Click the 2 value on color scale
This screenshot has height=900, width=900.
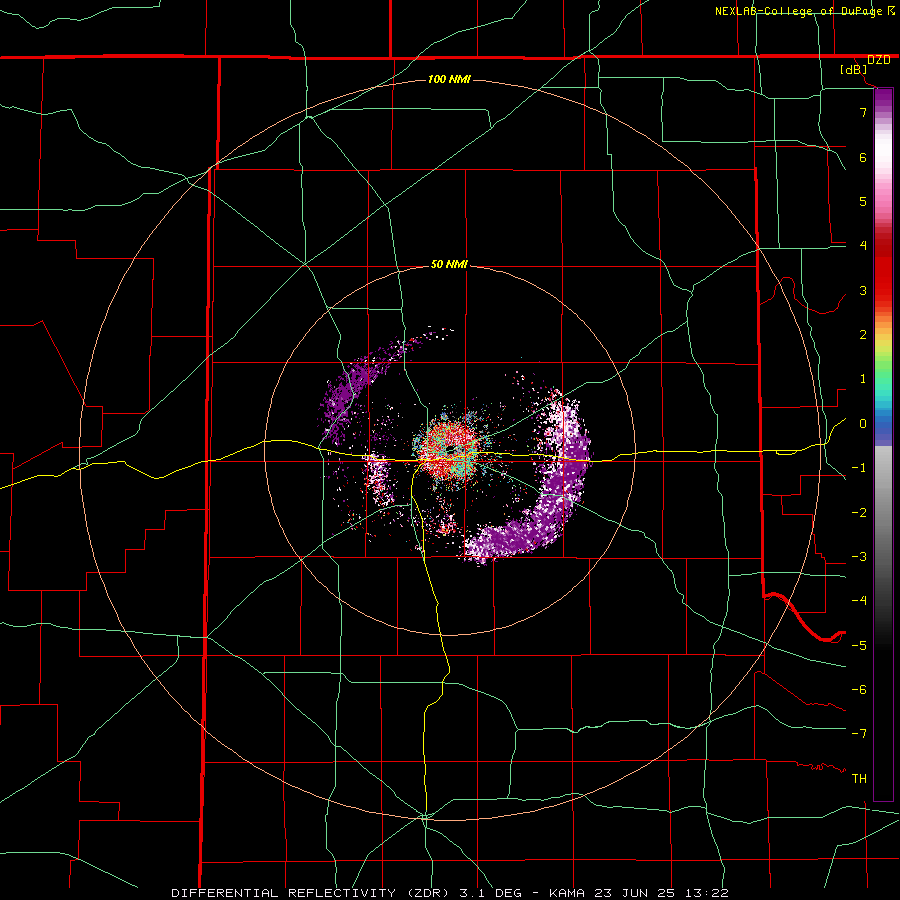pyautogui.click(x=863, y=335)
